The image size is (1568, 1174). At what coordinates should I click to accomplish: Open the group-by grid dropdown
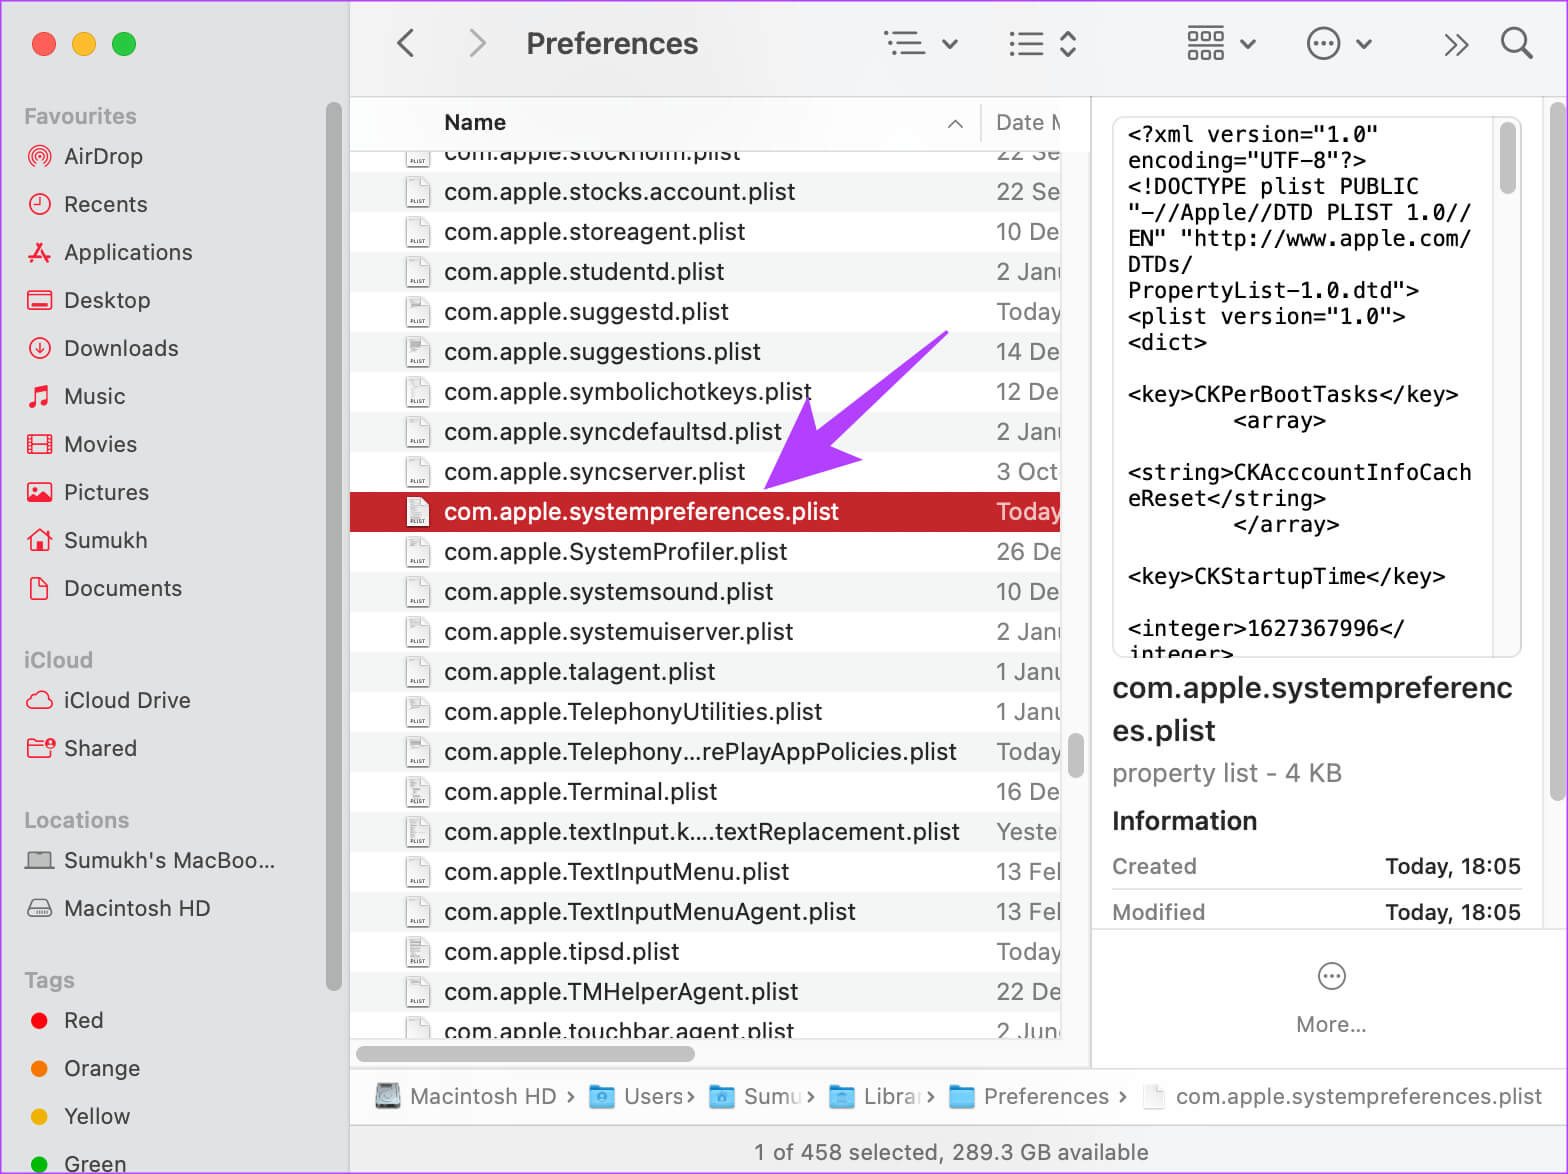pos(1221,43)
